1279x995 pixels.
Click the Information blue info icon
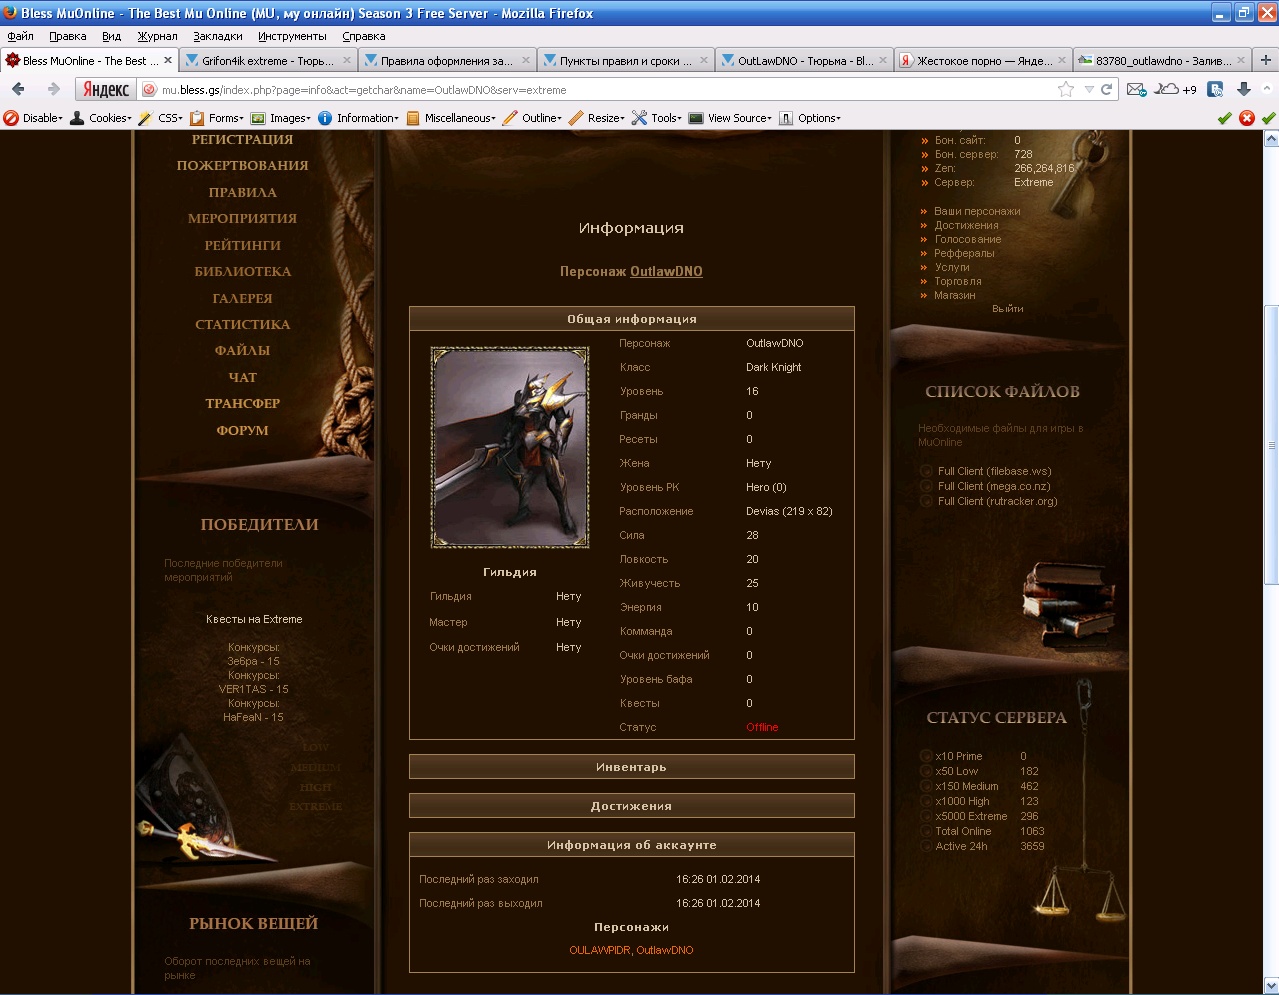pos(325,118)
